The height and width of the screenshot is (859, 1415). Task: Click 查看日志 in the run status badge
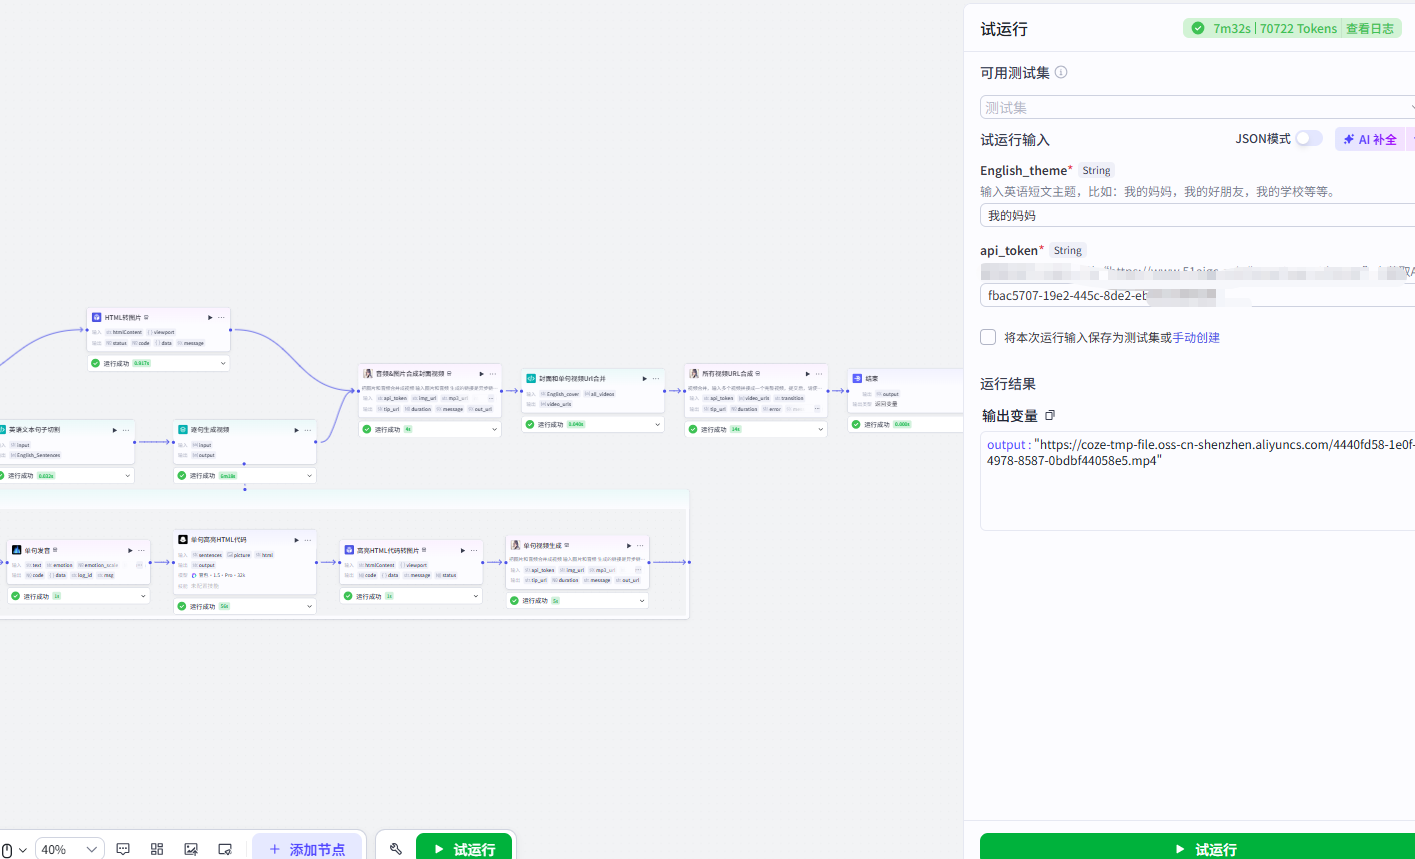(1370, 29)
